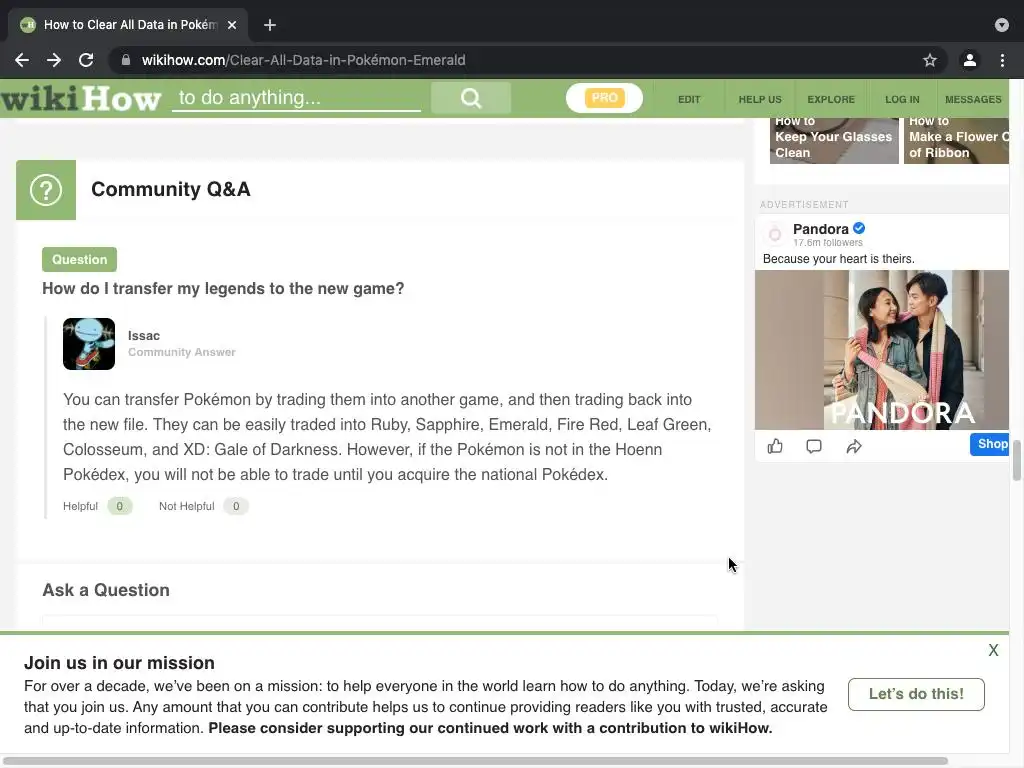This screenshot has width=1024, height=768.
Task: Click the PRO button
Action: [604, 98]
